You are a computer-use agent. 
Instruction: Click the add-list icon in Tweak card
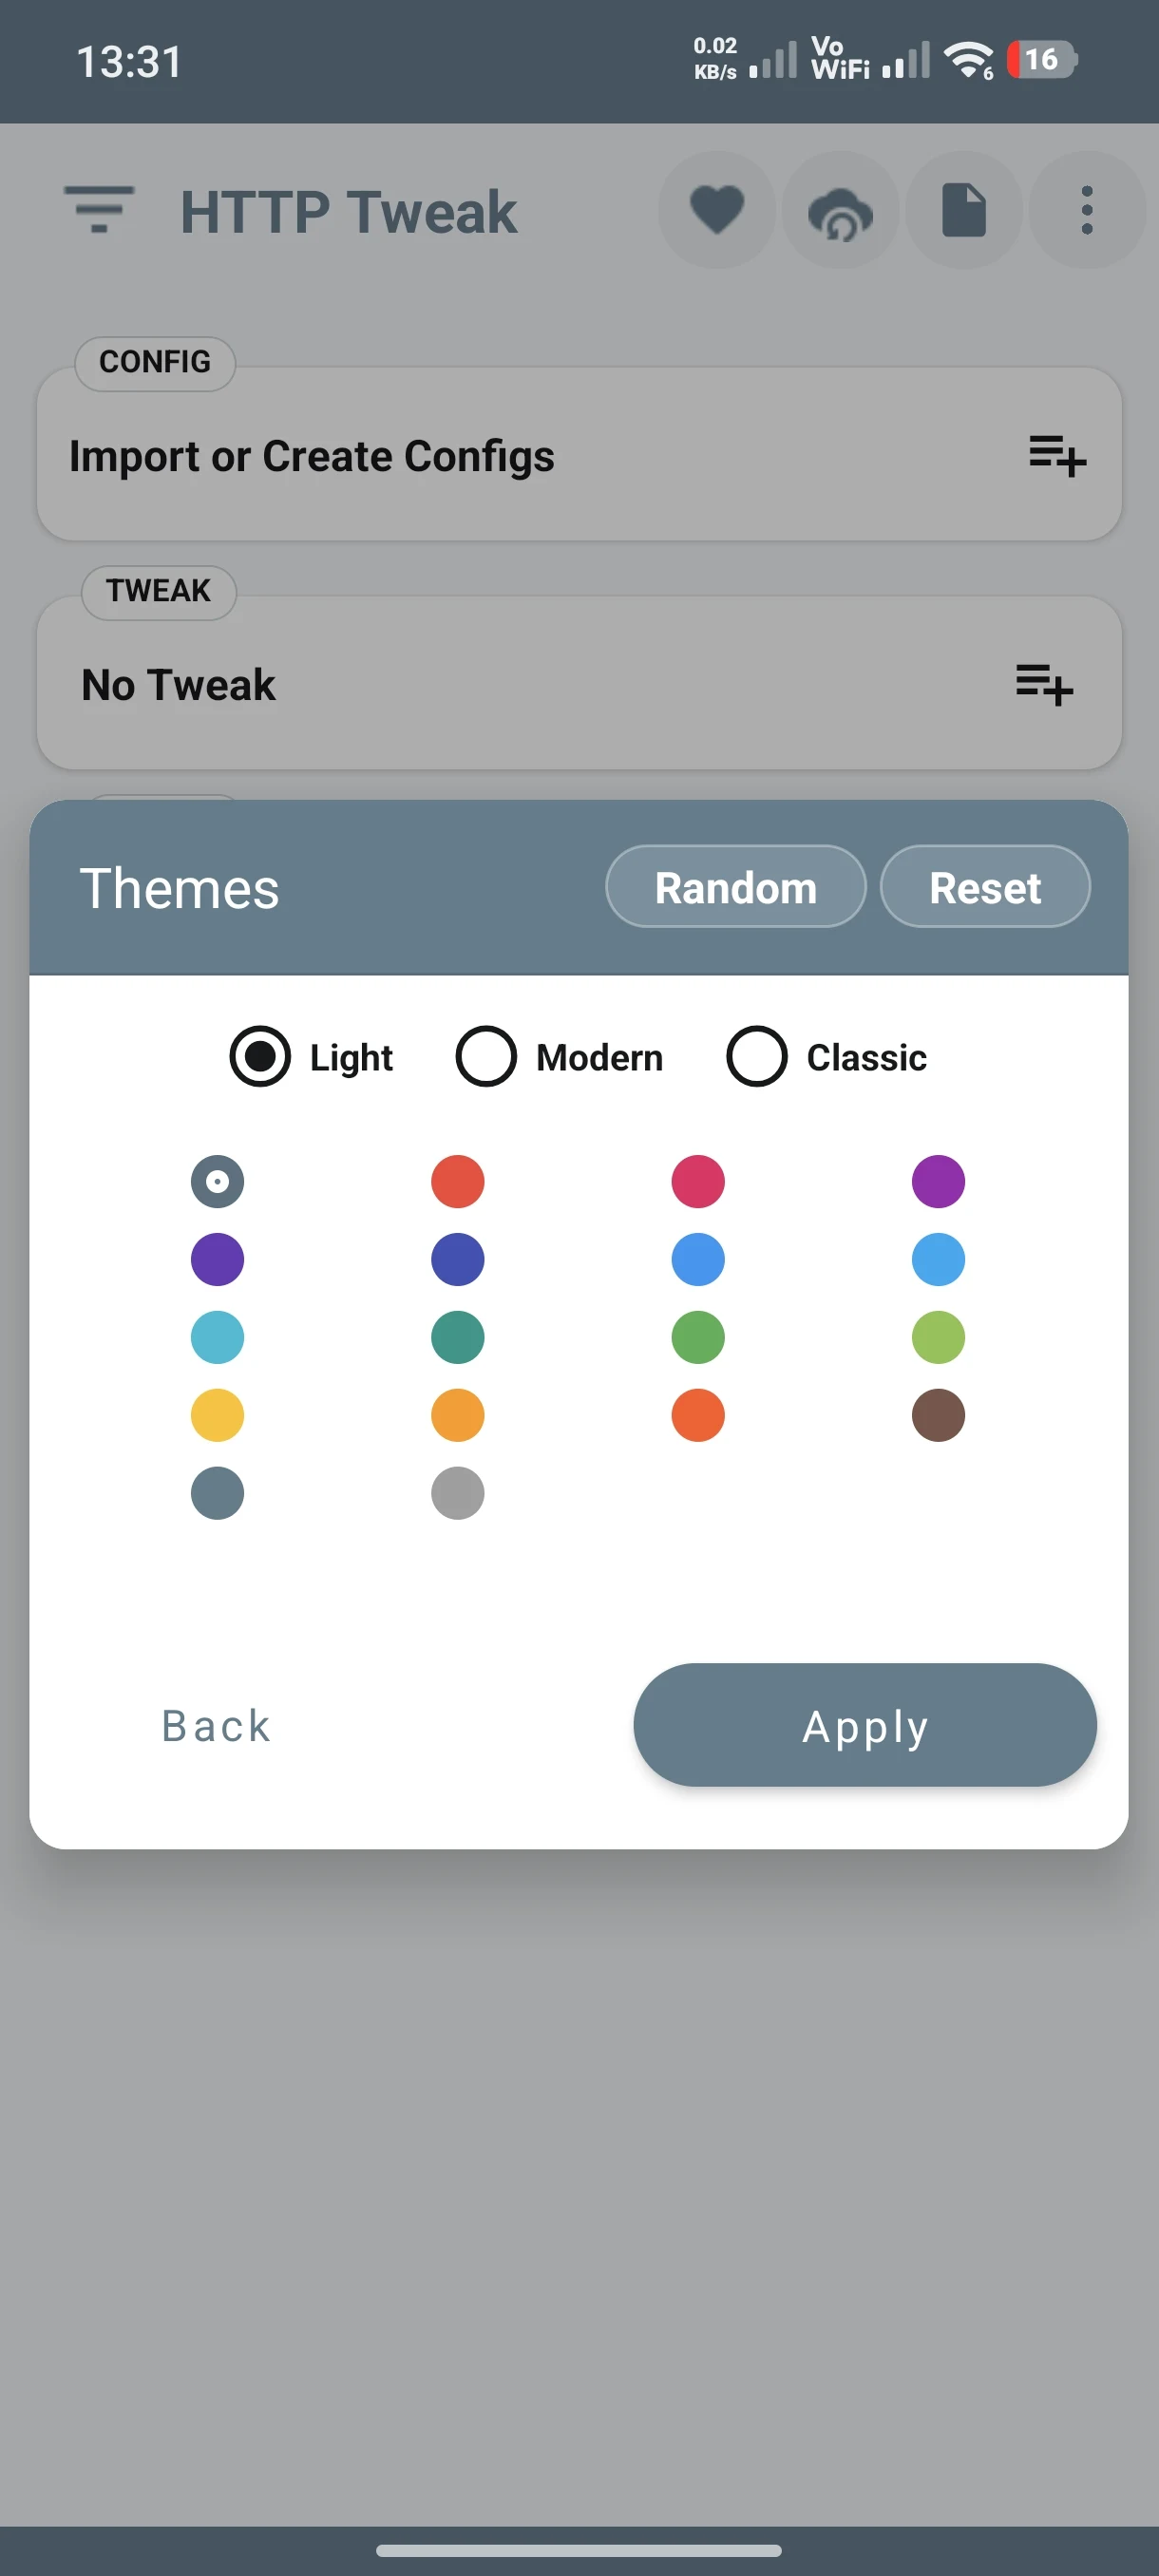1044,685
